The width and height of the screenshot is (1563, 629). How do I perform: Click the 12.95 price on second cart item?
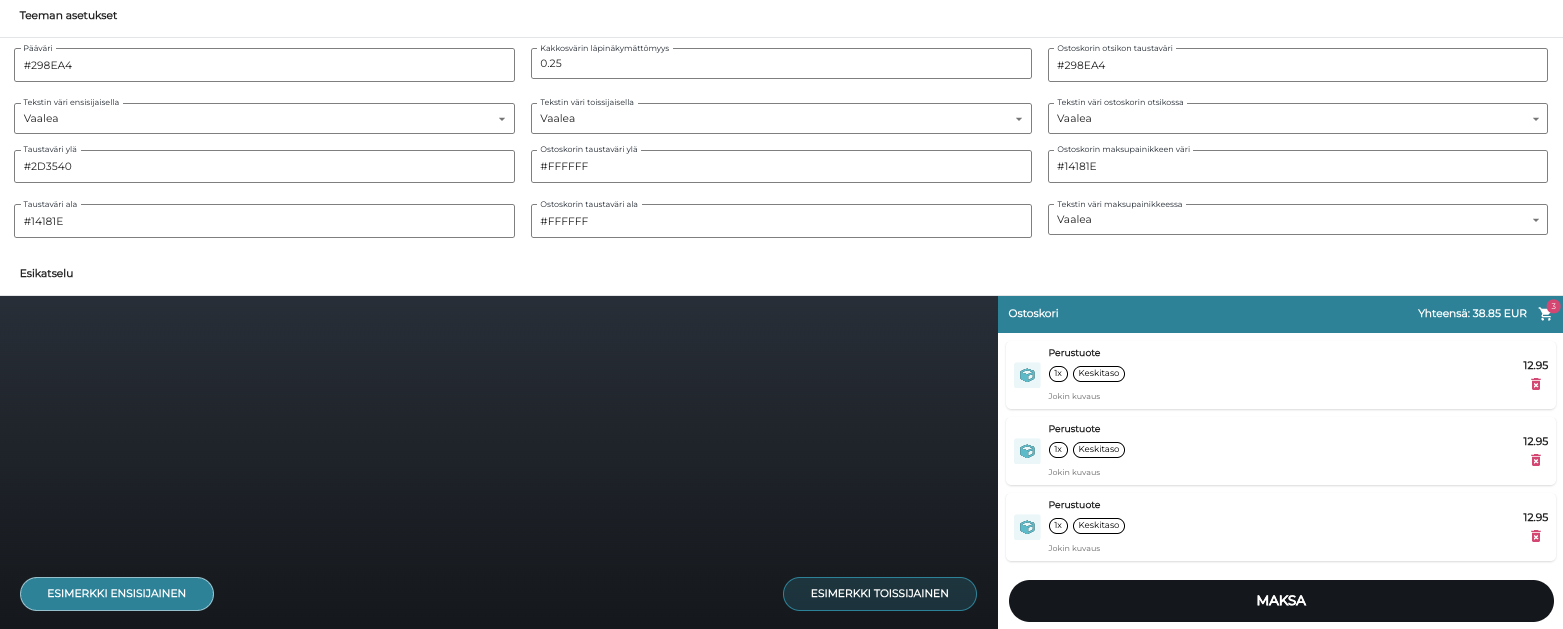click(x=1535, y=441)
